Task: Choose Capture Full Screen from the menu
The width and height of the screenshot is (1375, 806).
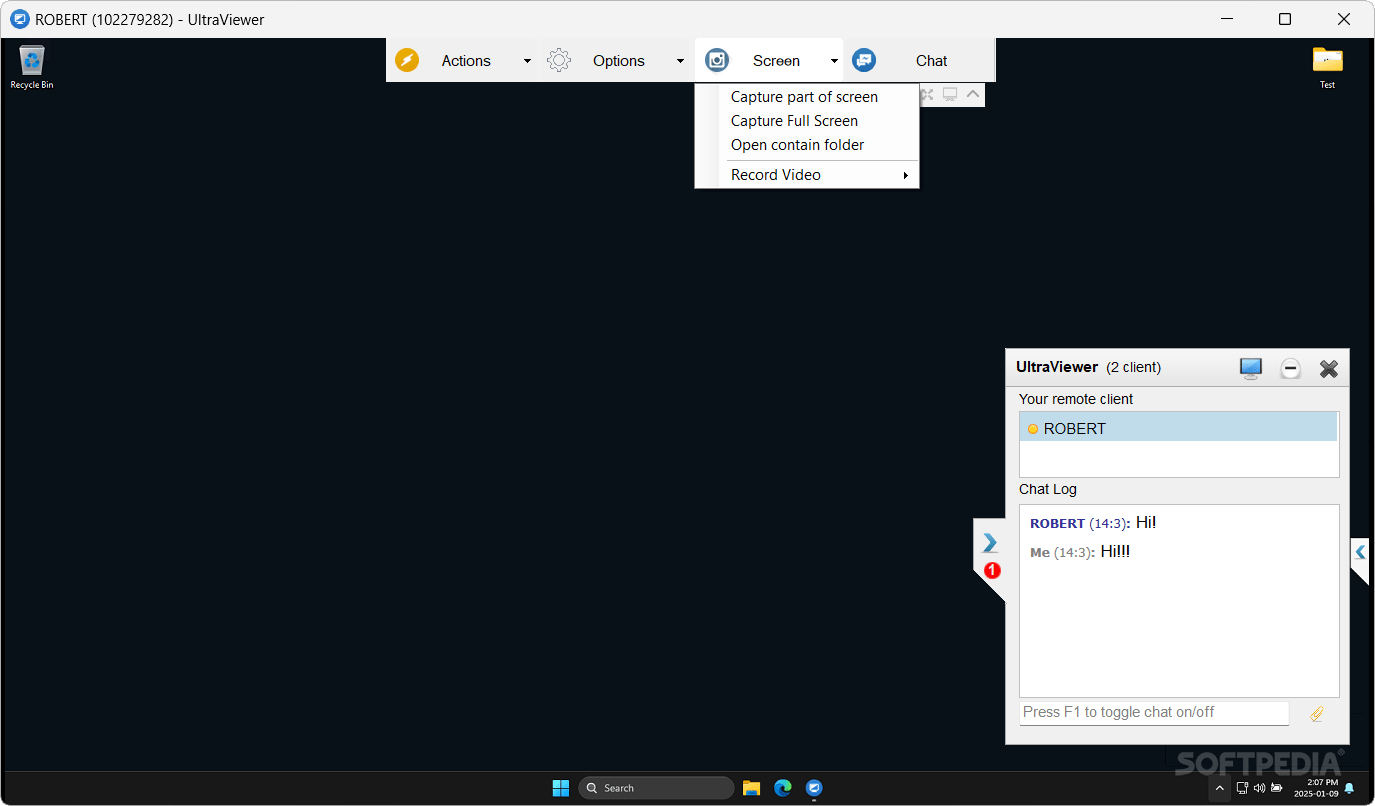Action: 794,120
